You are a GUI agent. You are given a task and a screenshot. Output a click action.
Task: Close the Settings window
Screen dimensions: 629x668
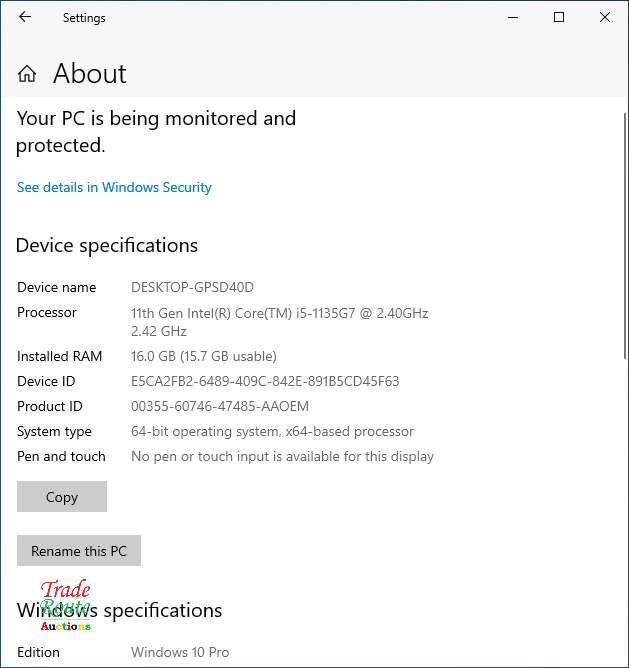(604, 17)
